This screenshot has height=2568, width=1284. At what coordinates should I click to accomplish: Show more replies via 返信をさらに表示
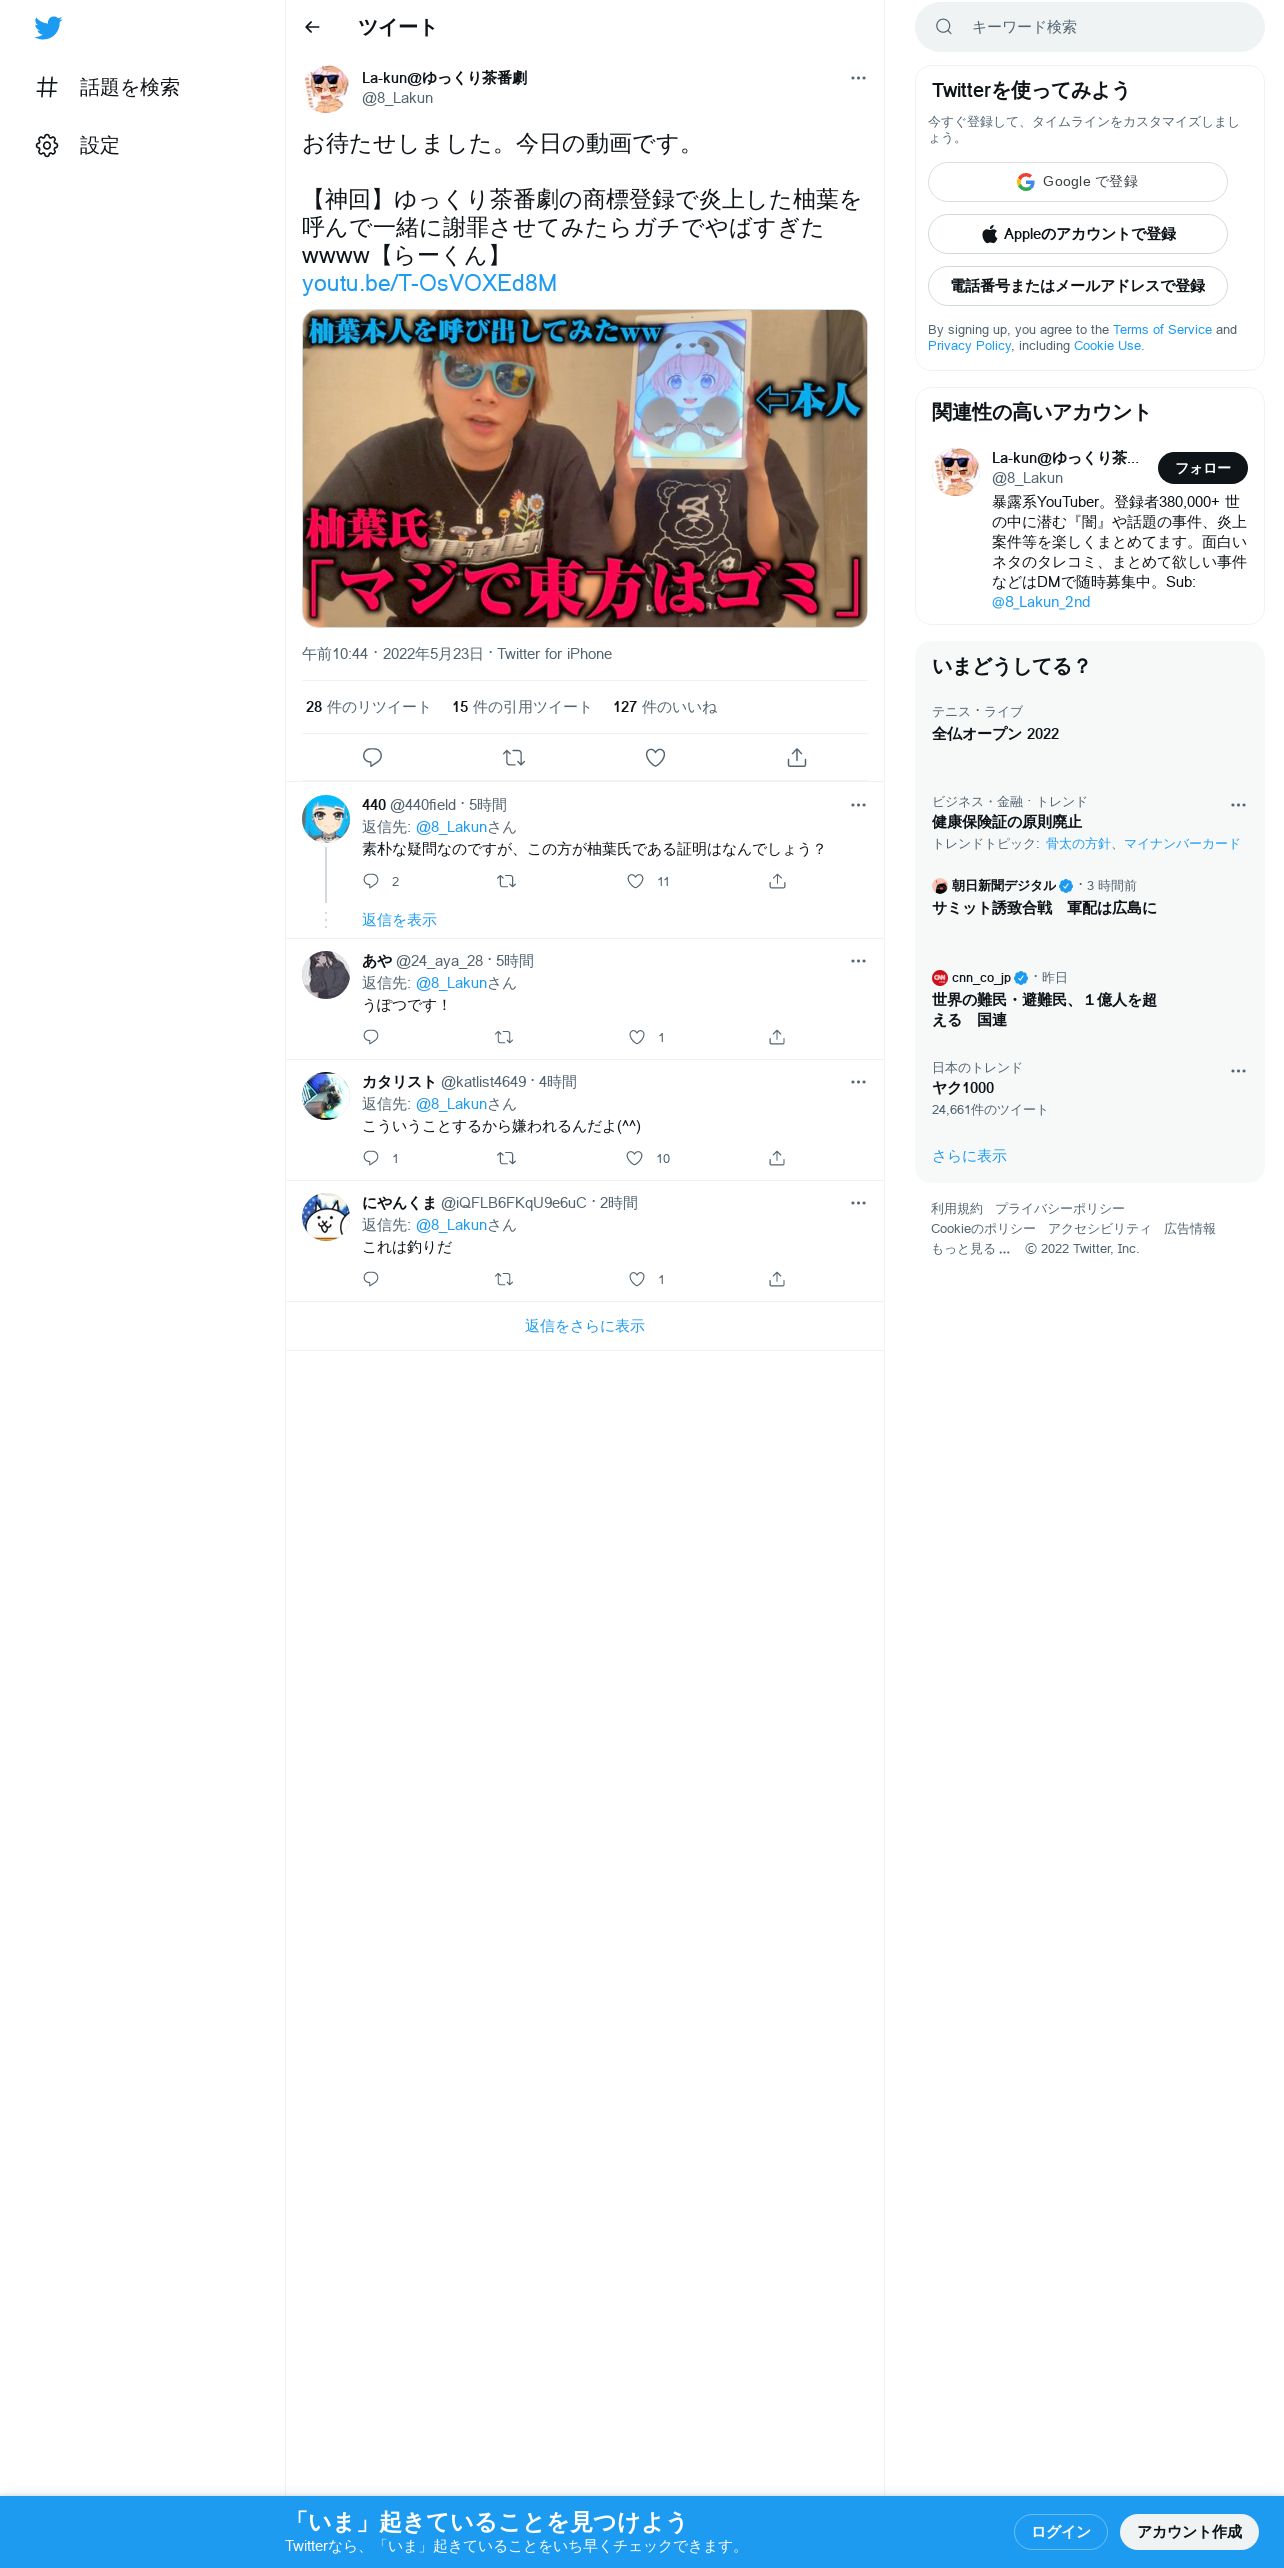[x=585, y=1326]
